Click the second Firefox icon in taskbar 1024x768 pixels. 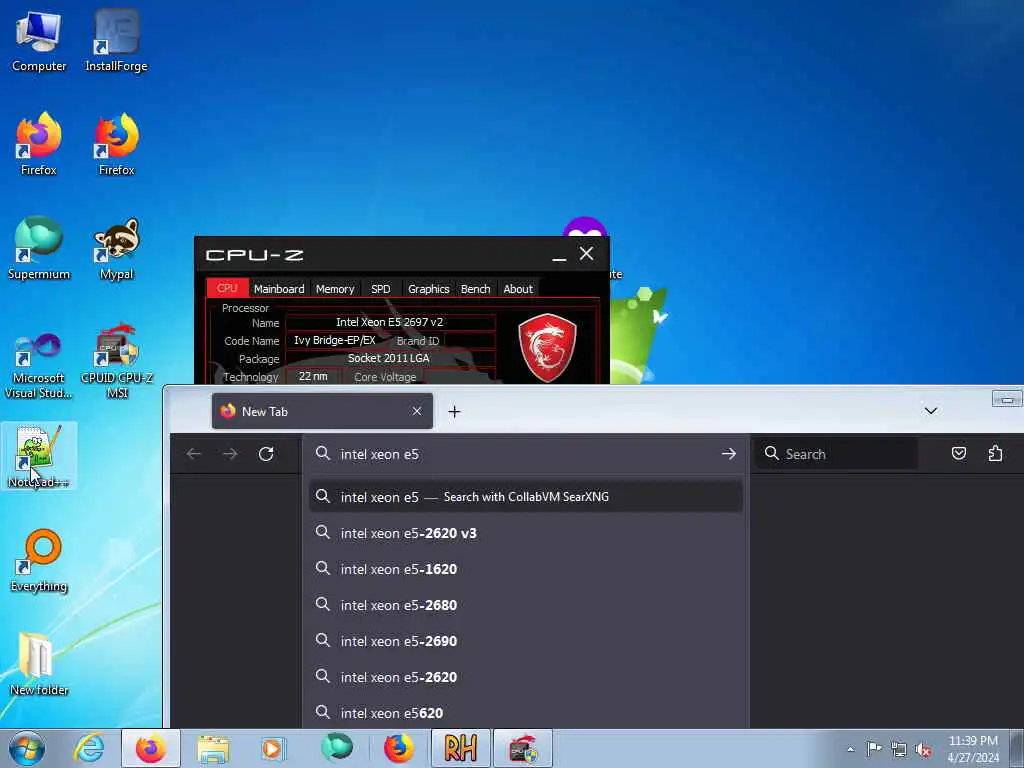pyautogui.click(x=398, y=748)
